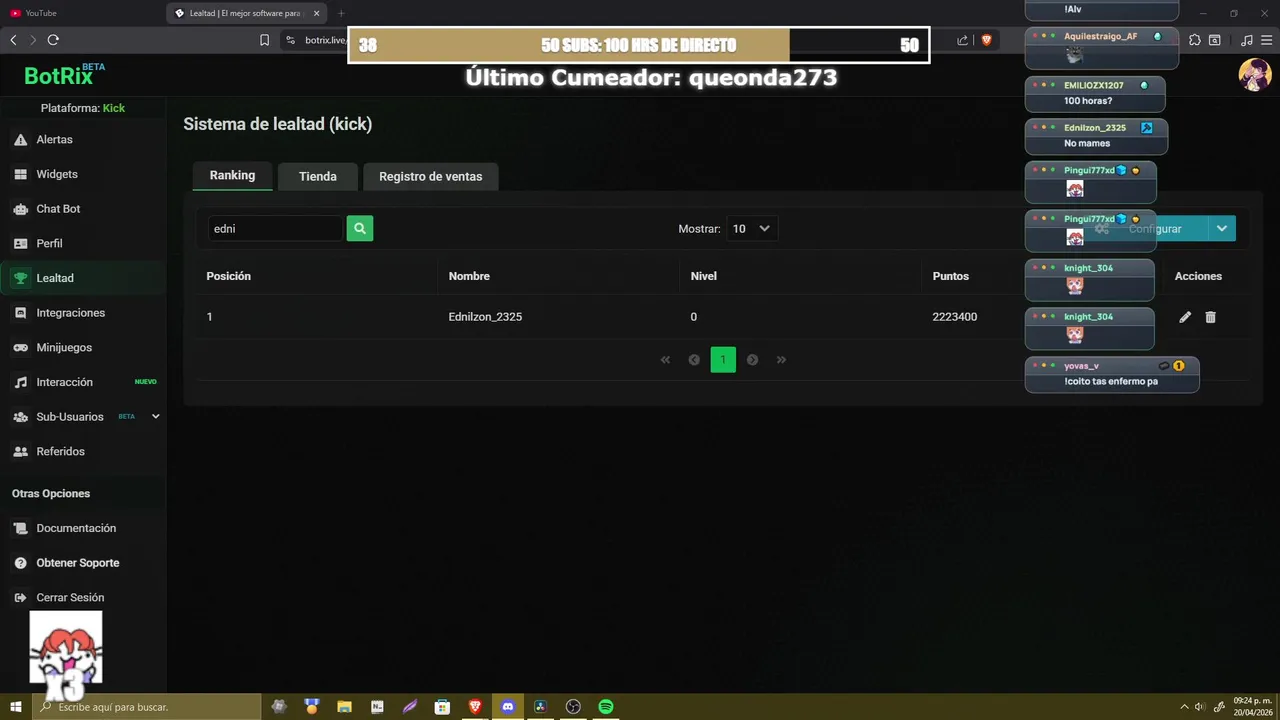Open OBS Studio from the taskbar

(573, 707)
